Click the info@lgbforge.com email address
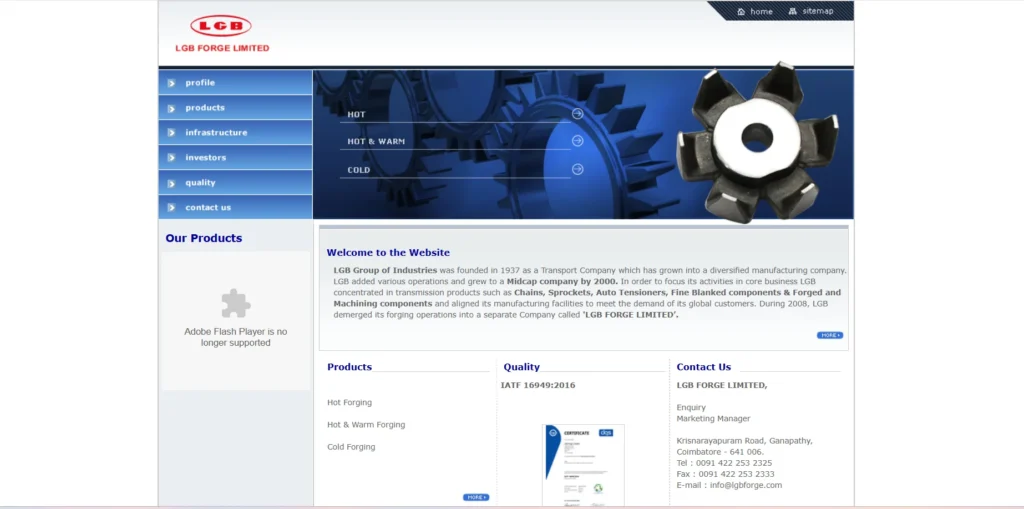The height and width of the screenshot is (509, 1024). (x=746, y=485)
